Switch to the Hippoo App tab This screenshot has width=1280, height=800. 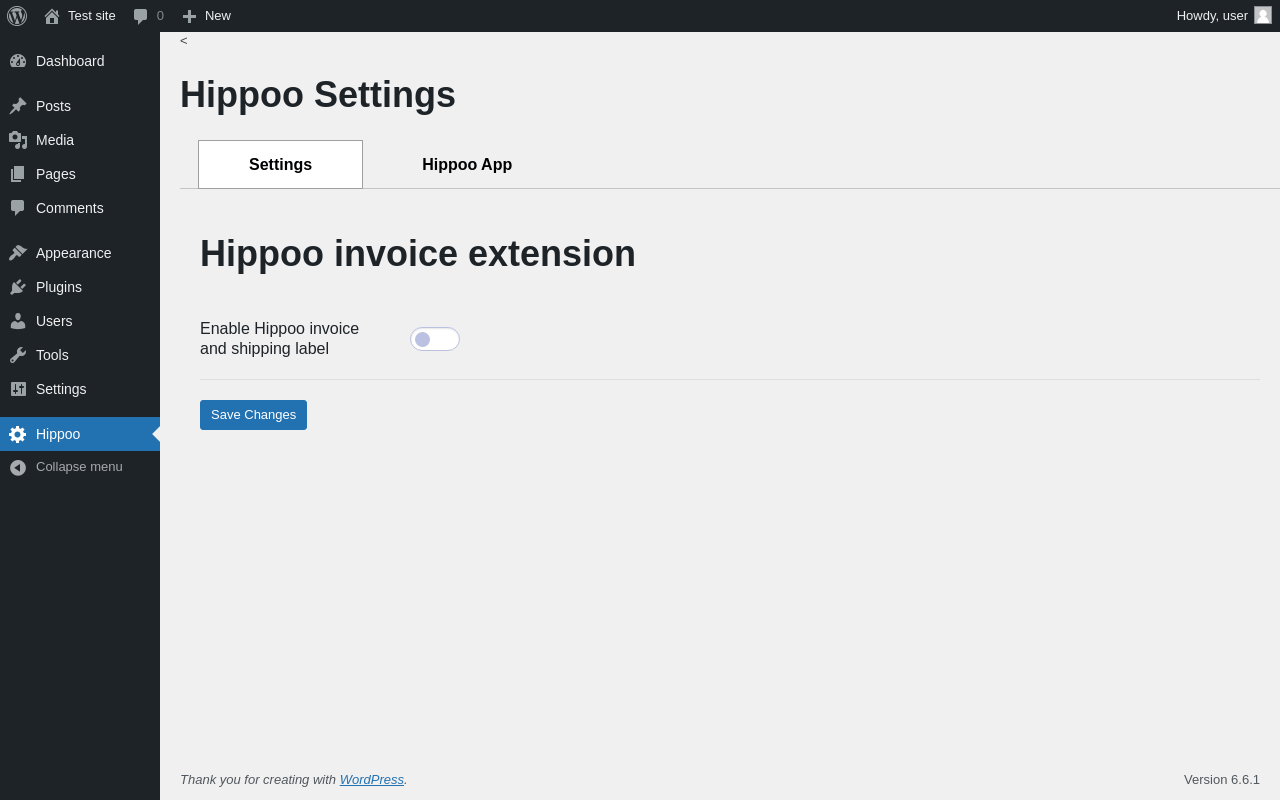tap(467, 165)
